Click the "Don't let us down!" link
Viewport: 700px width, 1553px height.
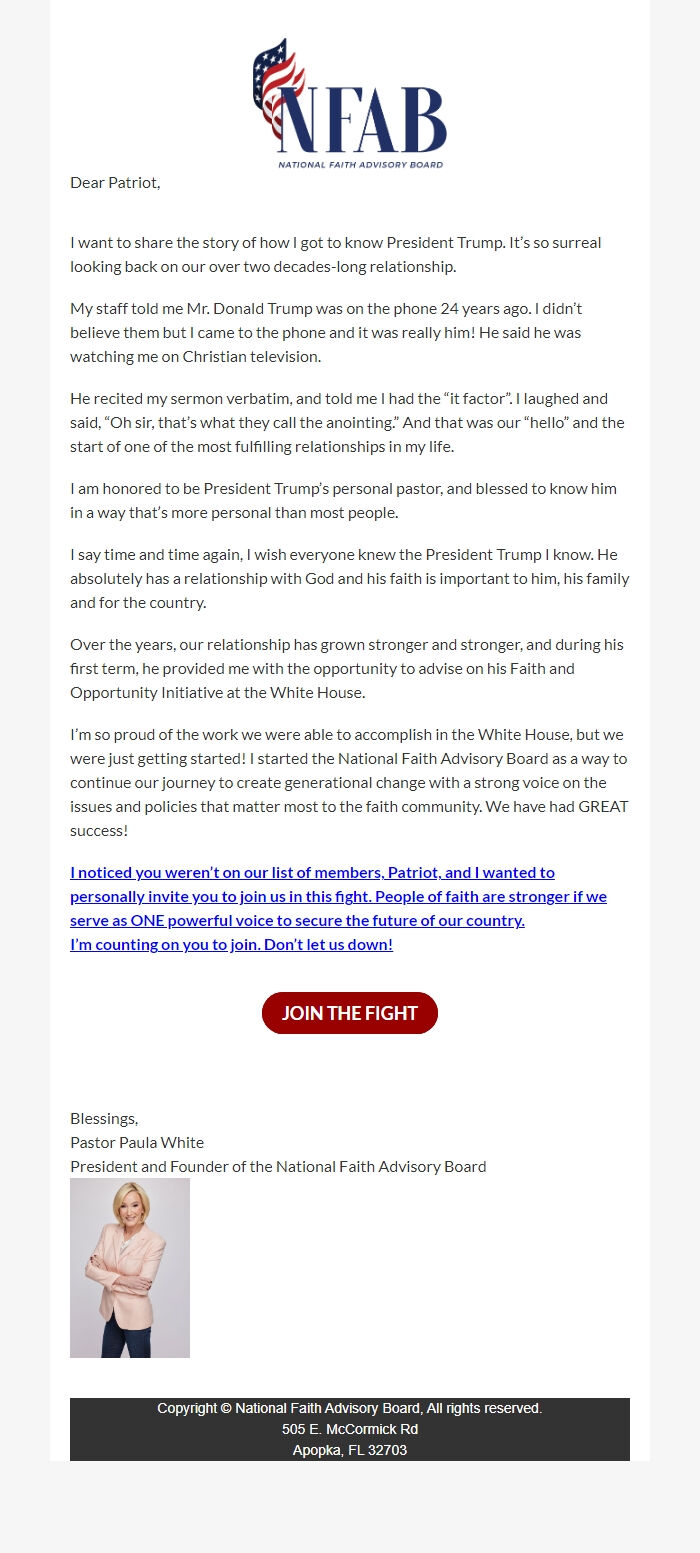(330, 944)
